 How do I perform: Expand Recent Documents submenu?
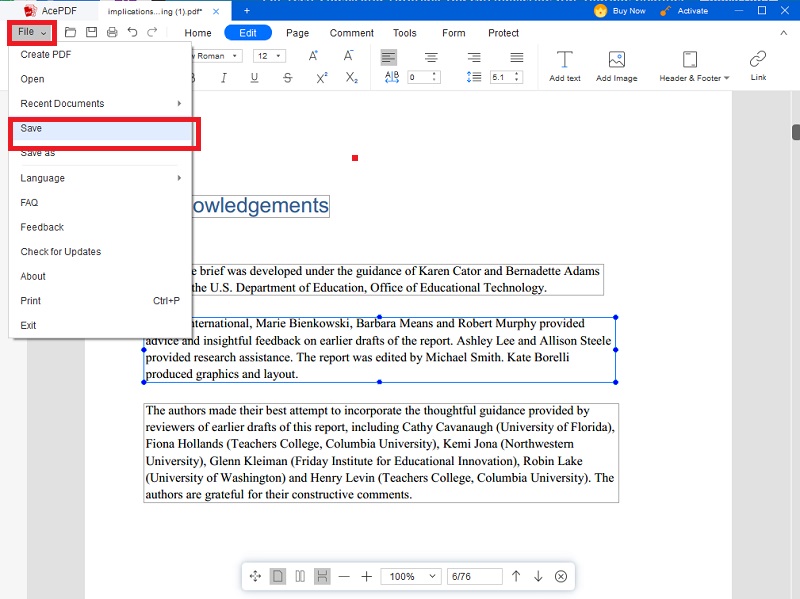101,104
